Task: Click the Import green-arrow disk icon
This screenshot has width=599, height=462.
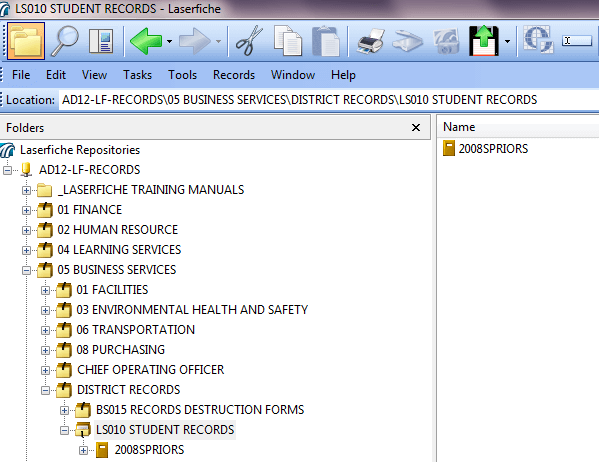Action: (x=484, y=41)
